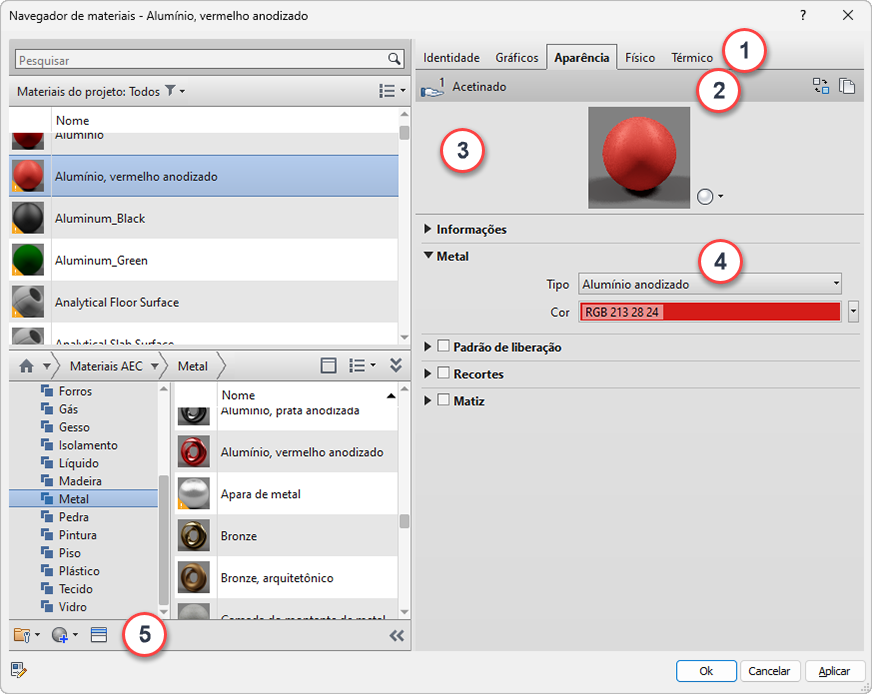This screenshot has height=694, width=872.
Task: Toggle library tree panel view icon
Action: (329, 365)
